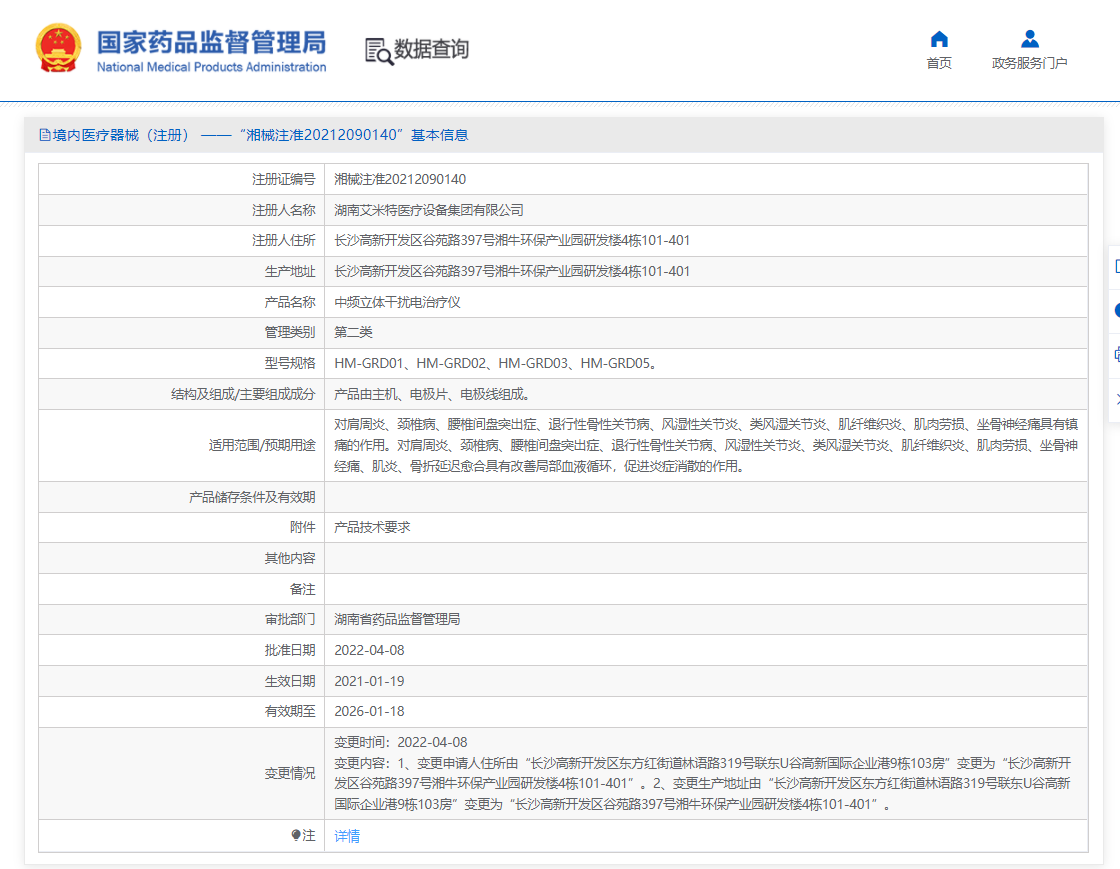The width and height of the screenshot is (1120, 869).
Task: Click effective date 2021-01-19
Action: pyautogui.click(x=369, y=681)
